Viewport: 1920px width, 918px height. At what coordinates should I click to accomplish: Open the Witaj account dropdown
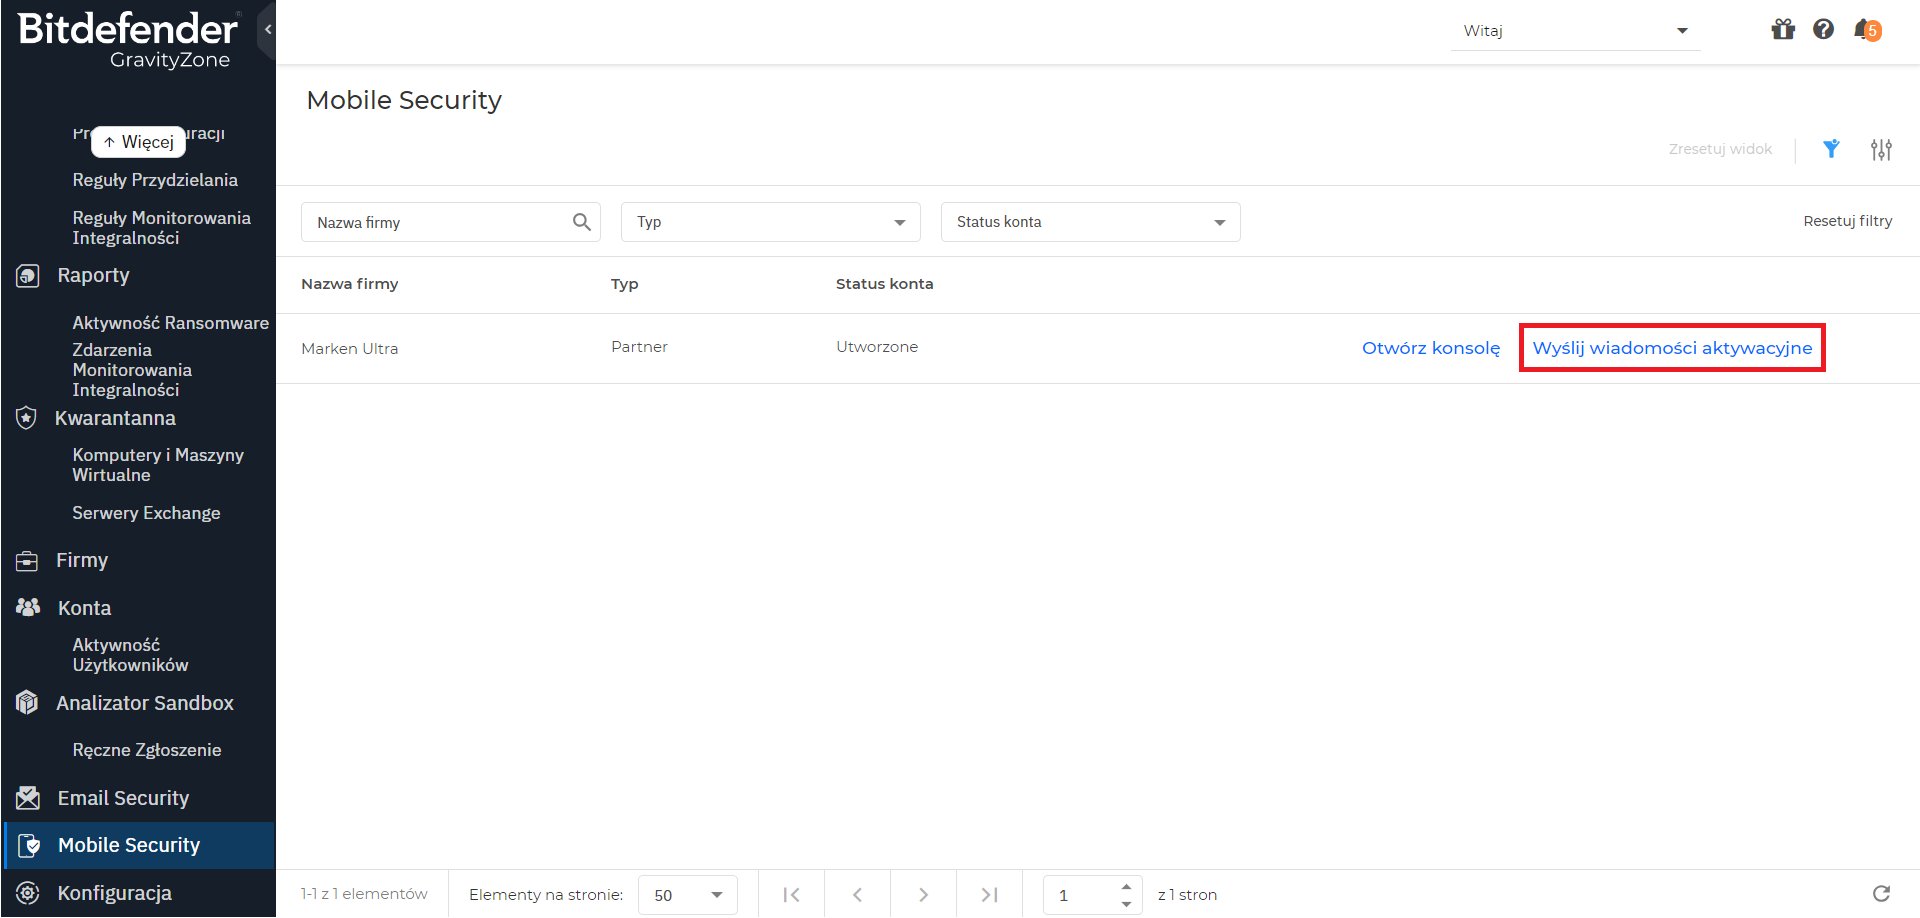pos(1575,31)
